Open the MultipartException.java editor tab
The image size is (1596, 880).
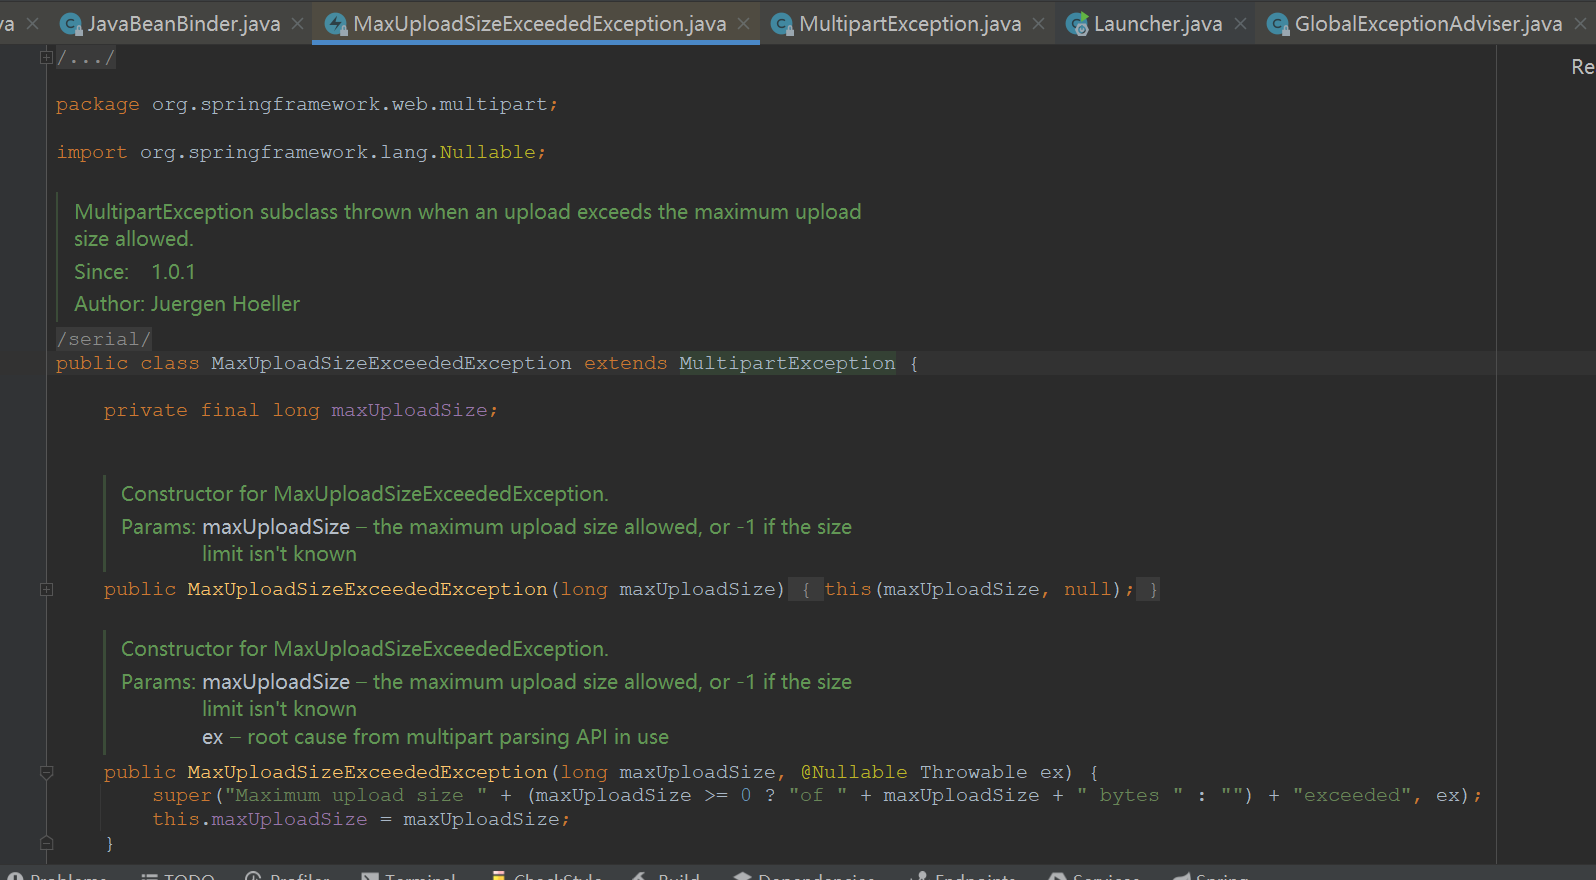910,24
